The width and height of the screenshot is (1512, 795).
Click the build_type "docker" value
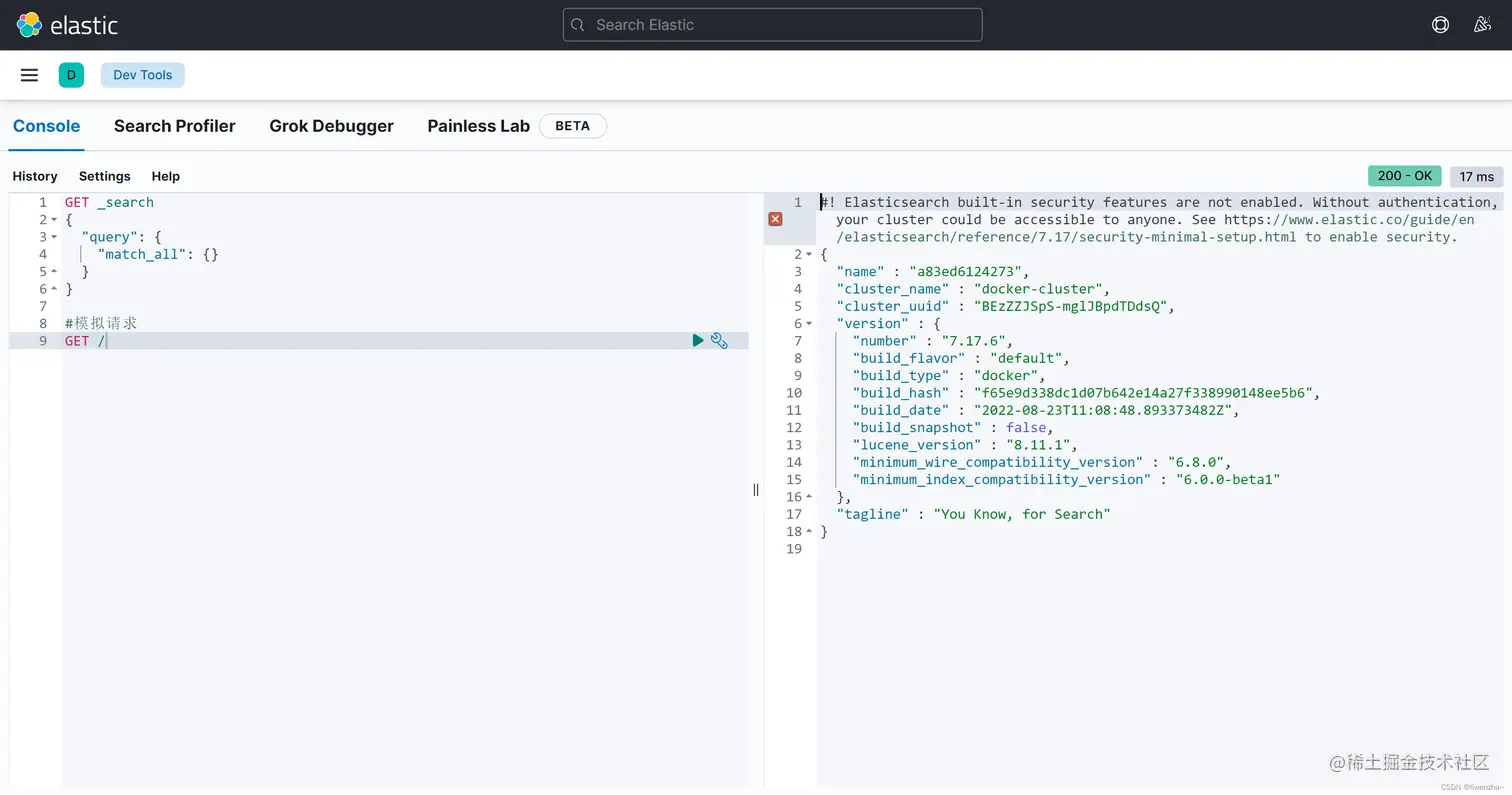(1007, 376)
